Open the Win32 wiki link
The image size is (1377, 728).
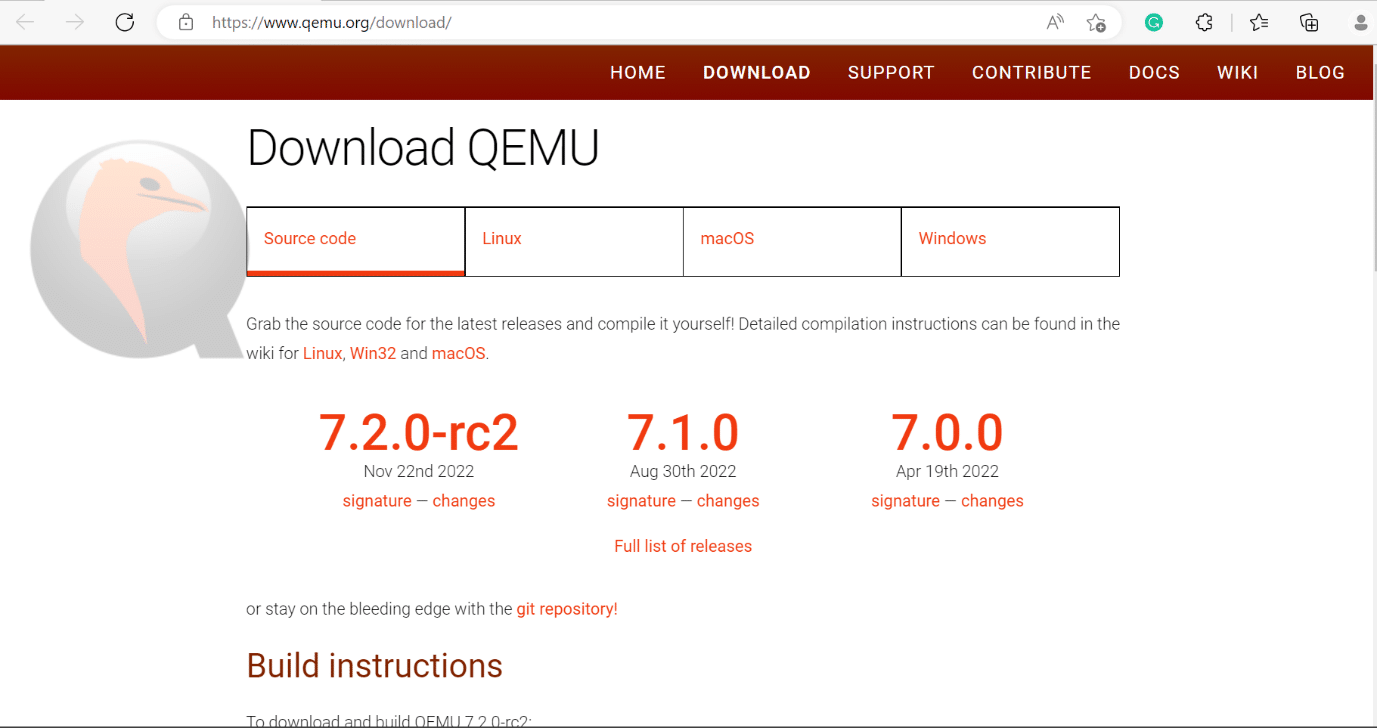point(373,353)
